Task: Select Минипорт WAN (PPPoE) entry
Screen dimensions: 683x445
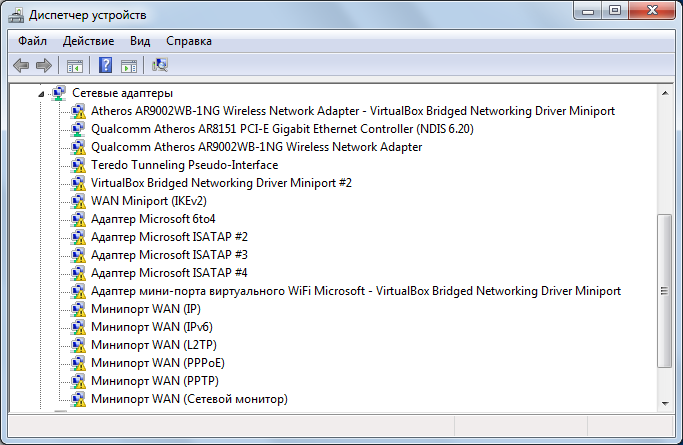Action: tap(158, 363)
